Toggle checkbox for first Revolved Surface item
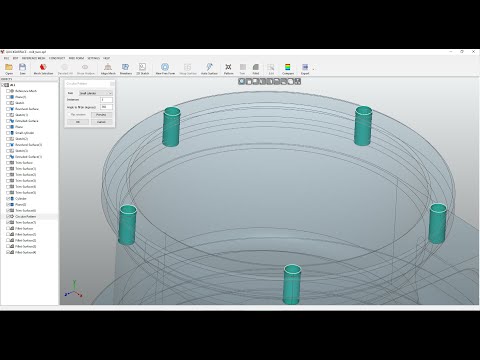 coord(8,109)
